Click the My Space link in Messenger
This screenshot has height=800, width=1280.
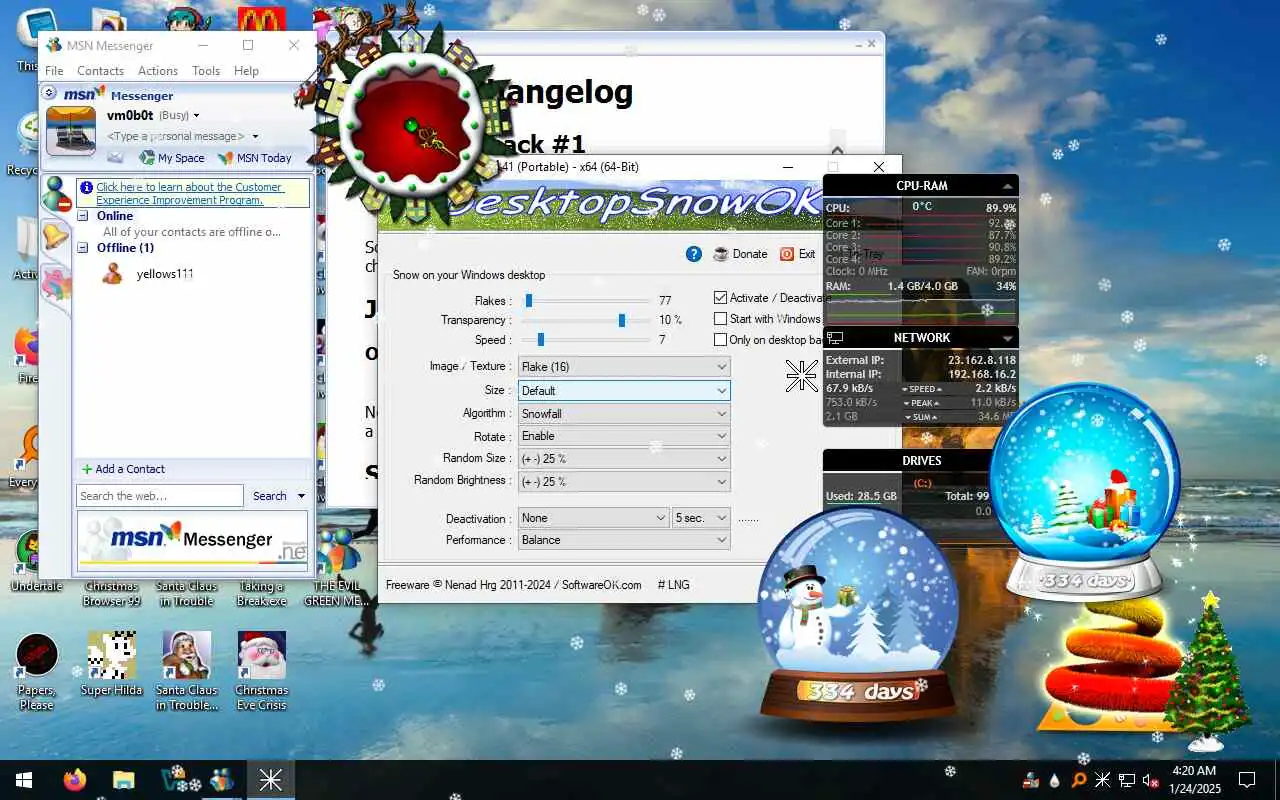[172, 158]
